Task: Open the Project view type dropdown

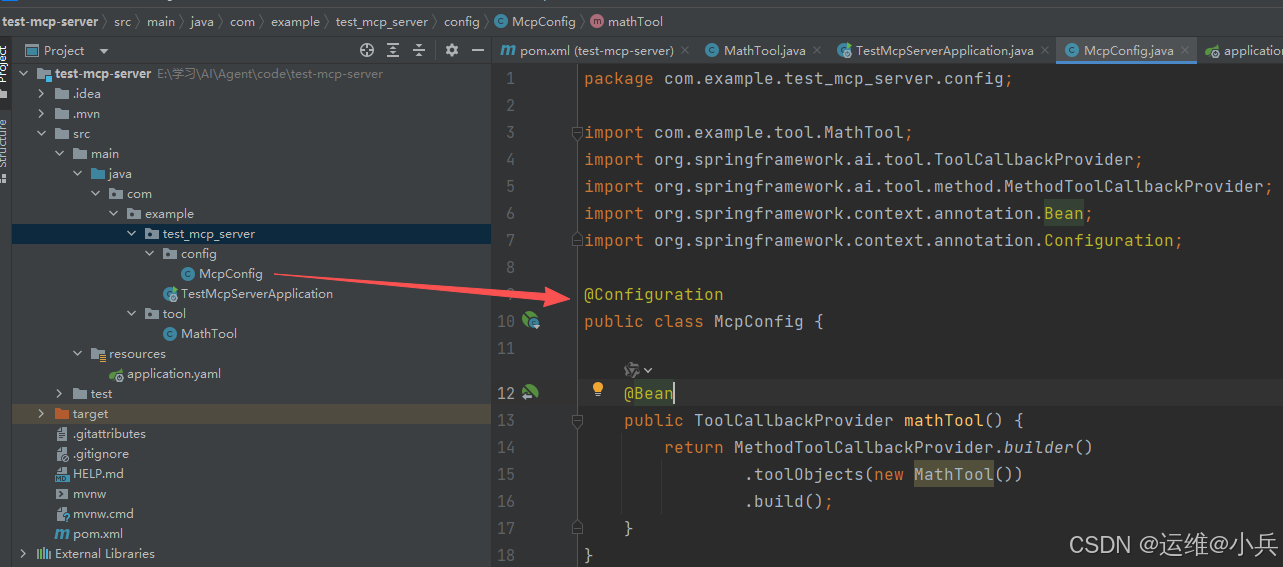Action: coord(104,51)
